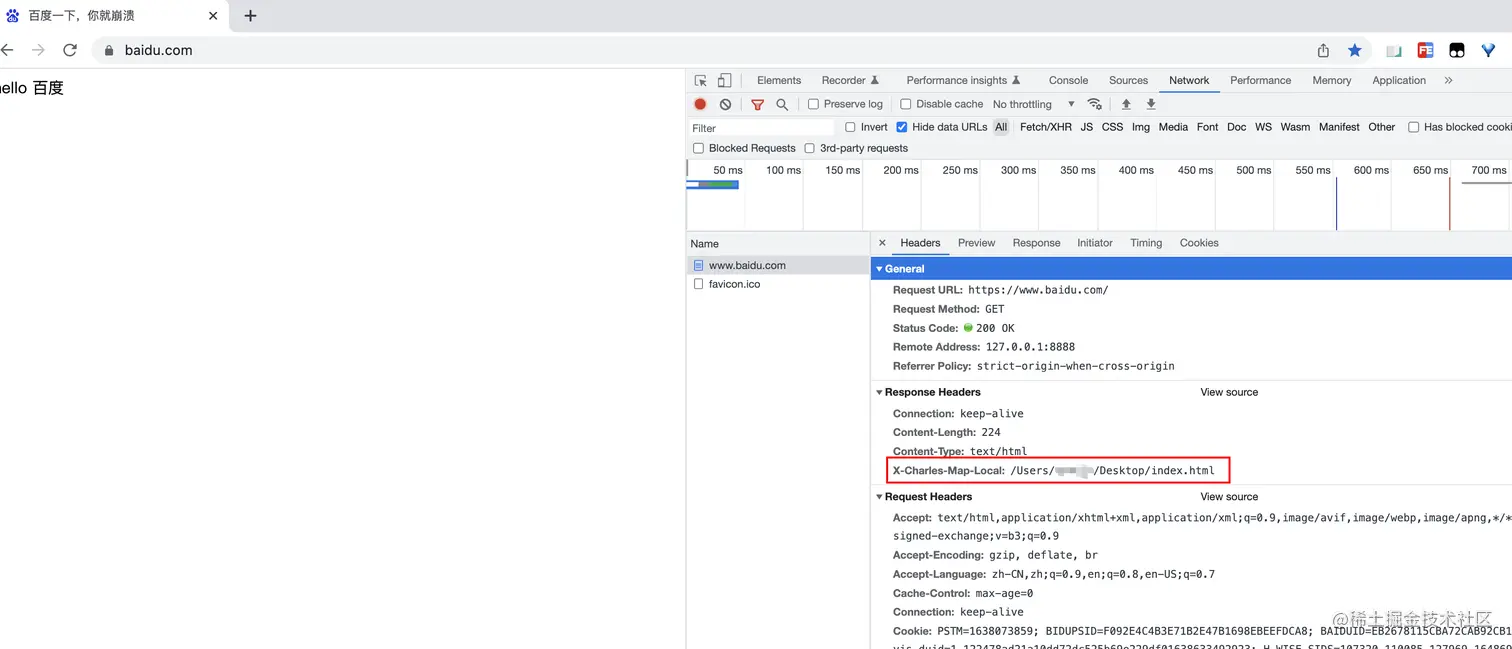The width and height of the screenshot is (1512, 649).
Task: Switch to the Elements tab
Action: 779,81
